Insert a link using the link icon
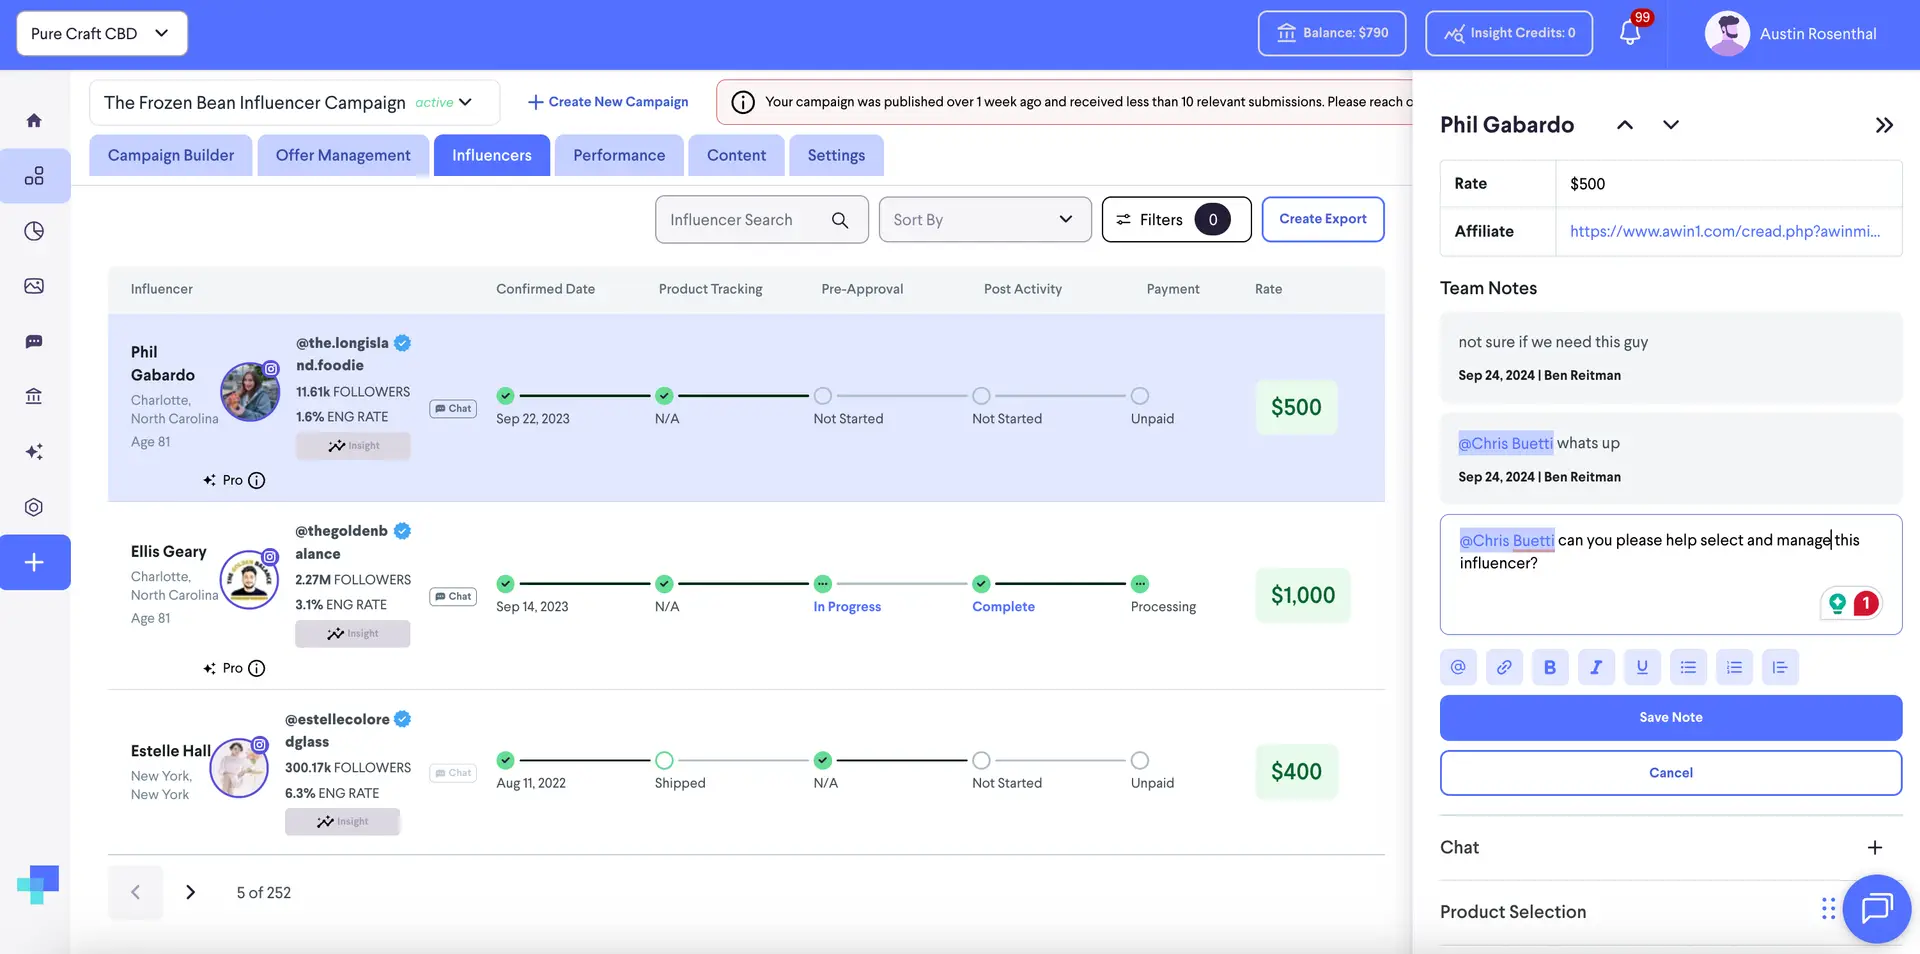This screenshot has width=1920, height=954. point(1504,667)
